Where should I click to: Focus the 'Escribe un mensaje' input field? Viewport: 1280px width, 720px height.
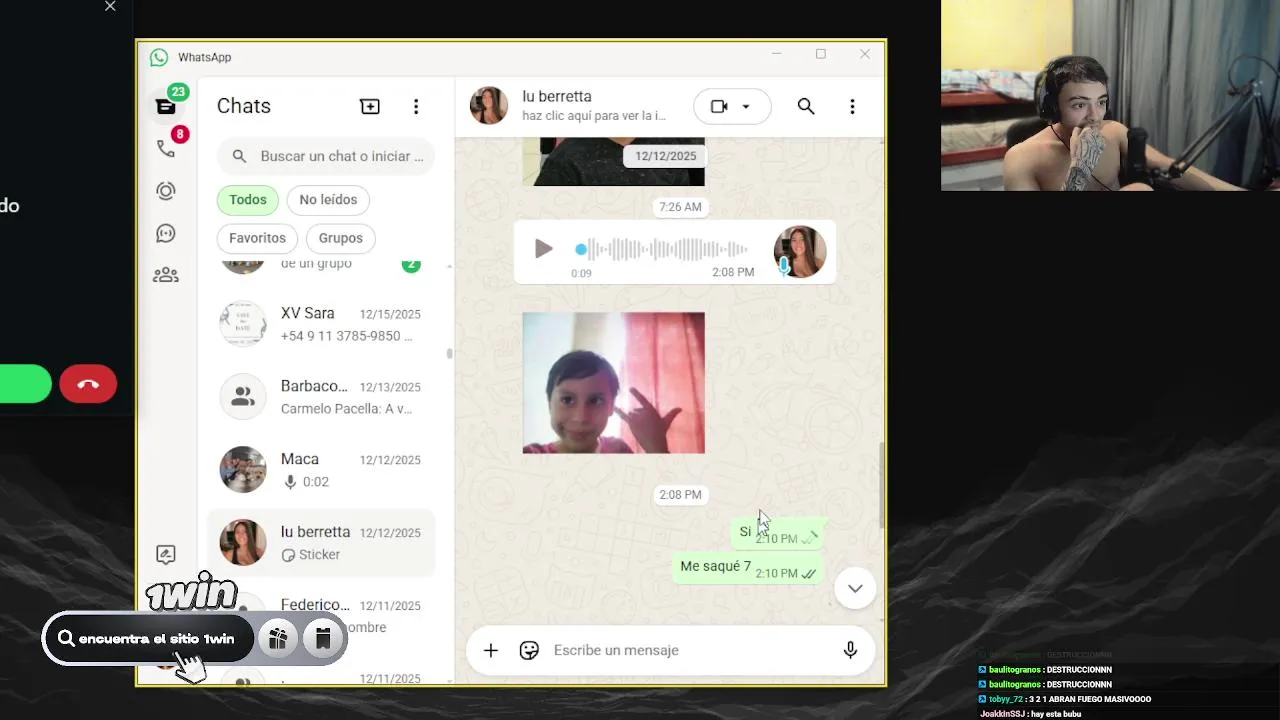tap(690, 650)
